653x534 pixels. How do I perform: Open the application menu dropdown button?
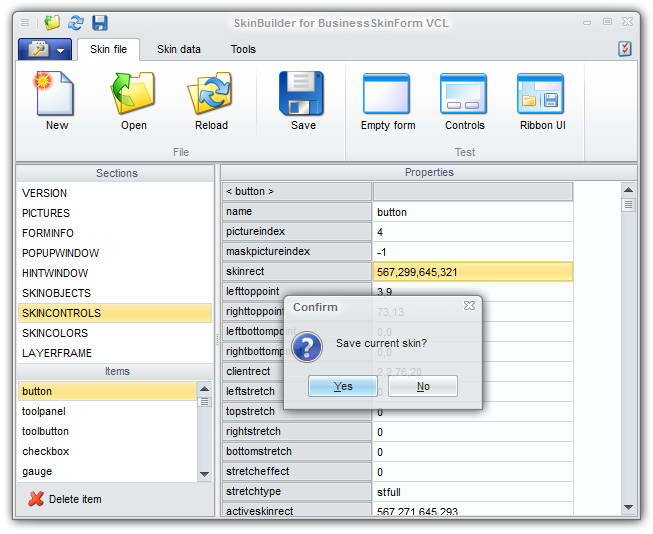pos(44,49)
